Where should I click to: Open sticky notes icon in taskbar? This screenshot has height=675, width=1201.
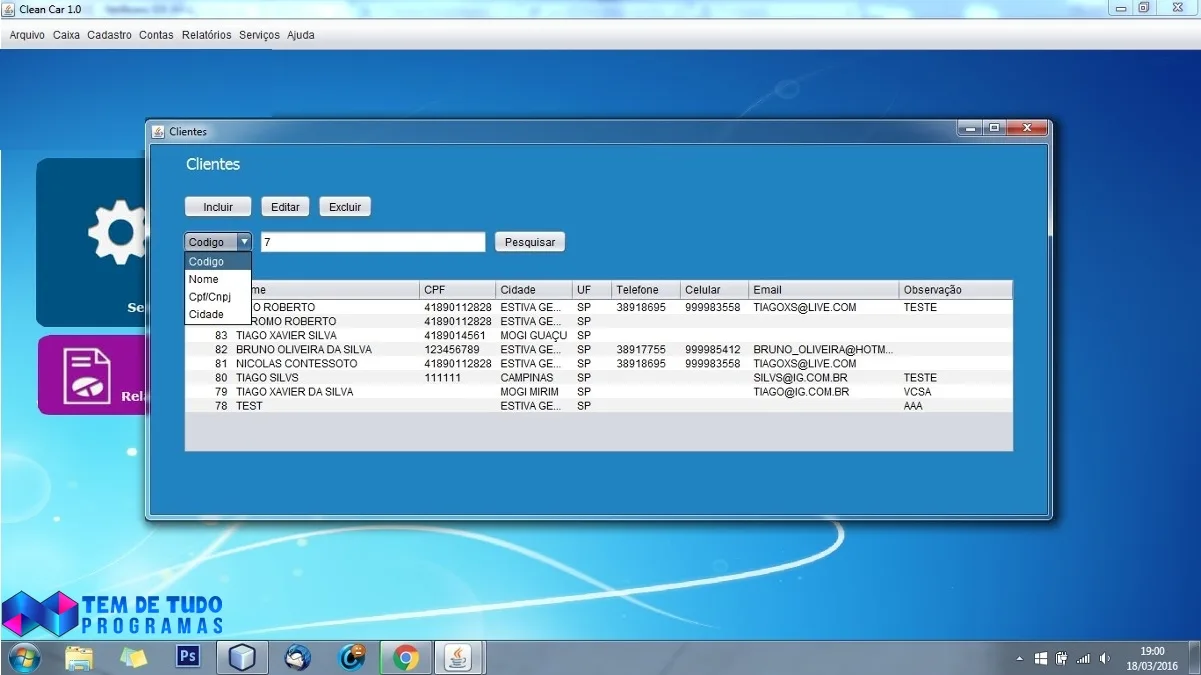click(x=133, y=657)
